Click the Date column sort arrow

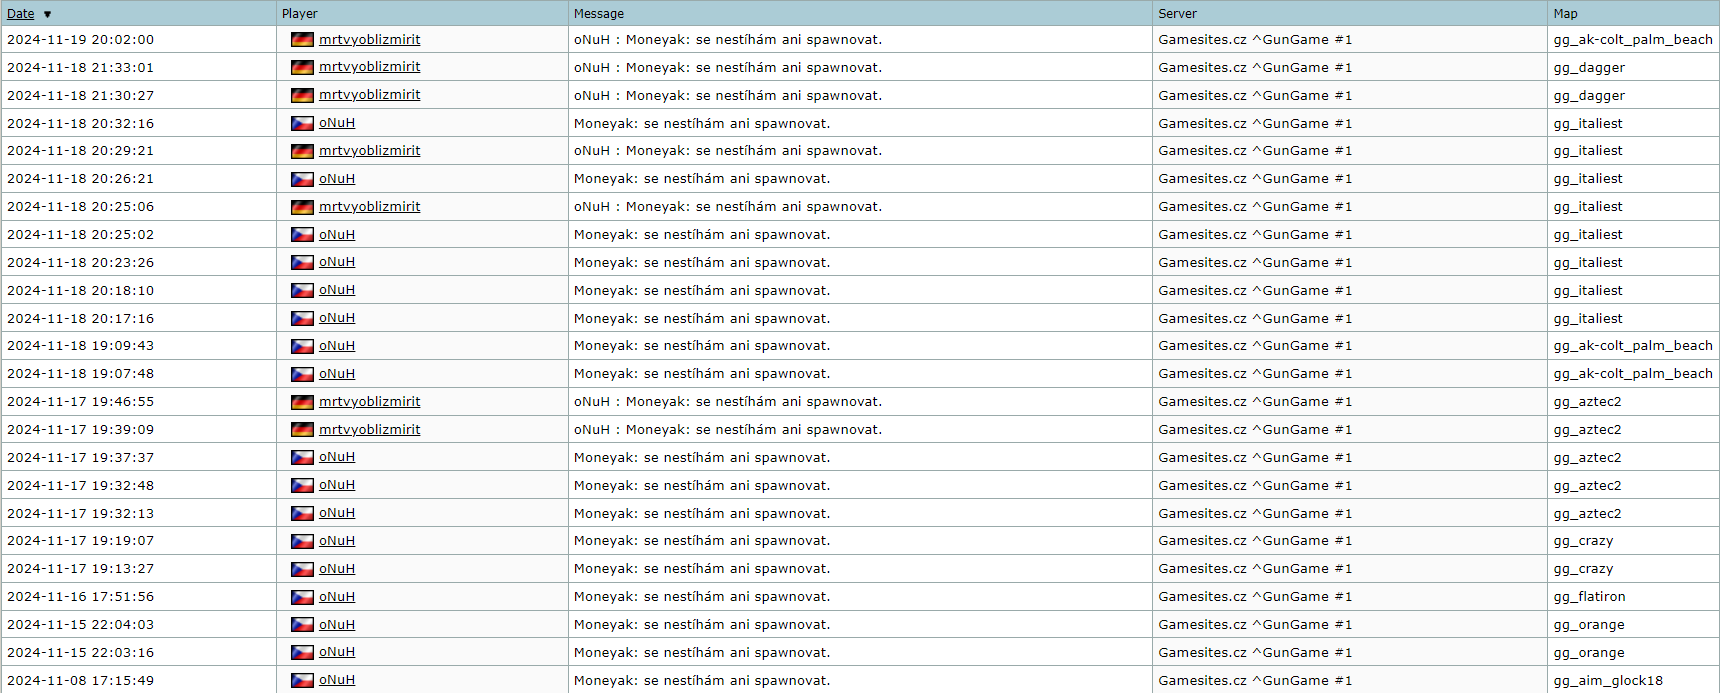pyautogui.click(x=47, y=14)
